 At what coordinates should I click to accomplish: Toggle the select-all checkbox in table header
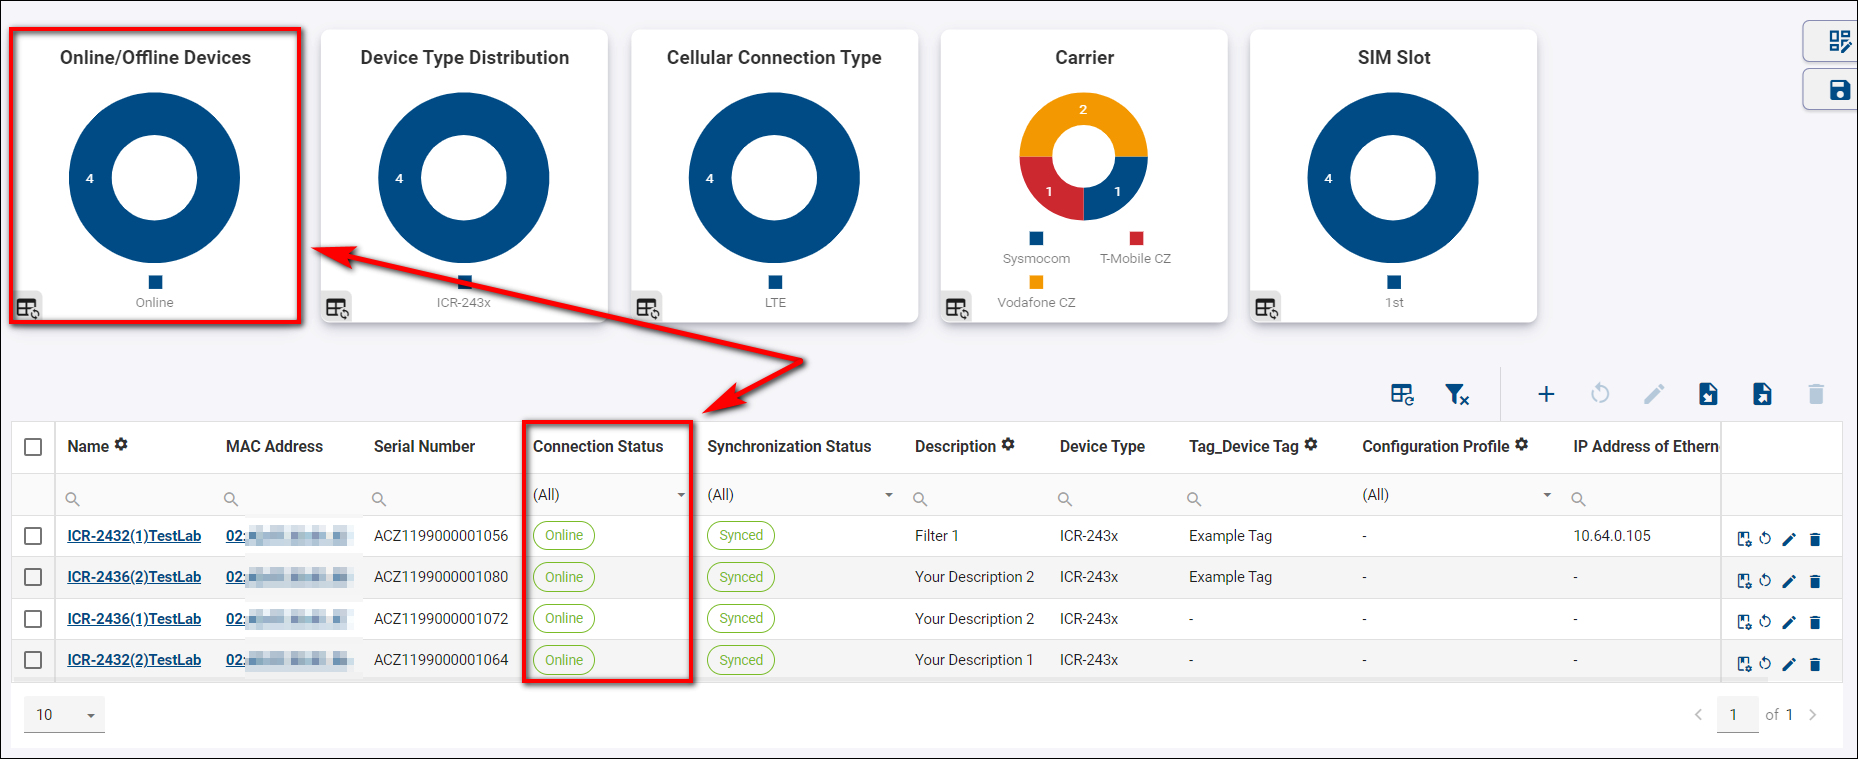pos(33,447)
